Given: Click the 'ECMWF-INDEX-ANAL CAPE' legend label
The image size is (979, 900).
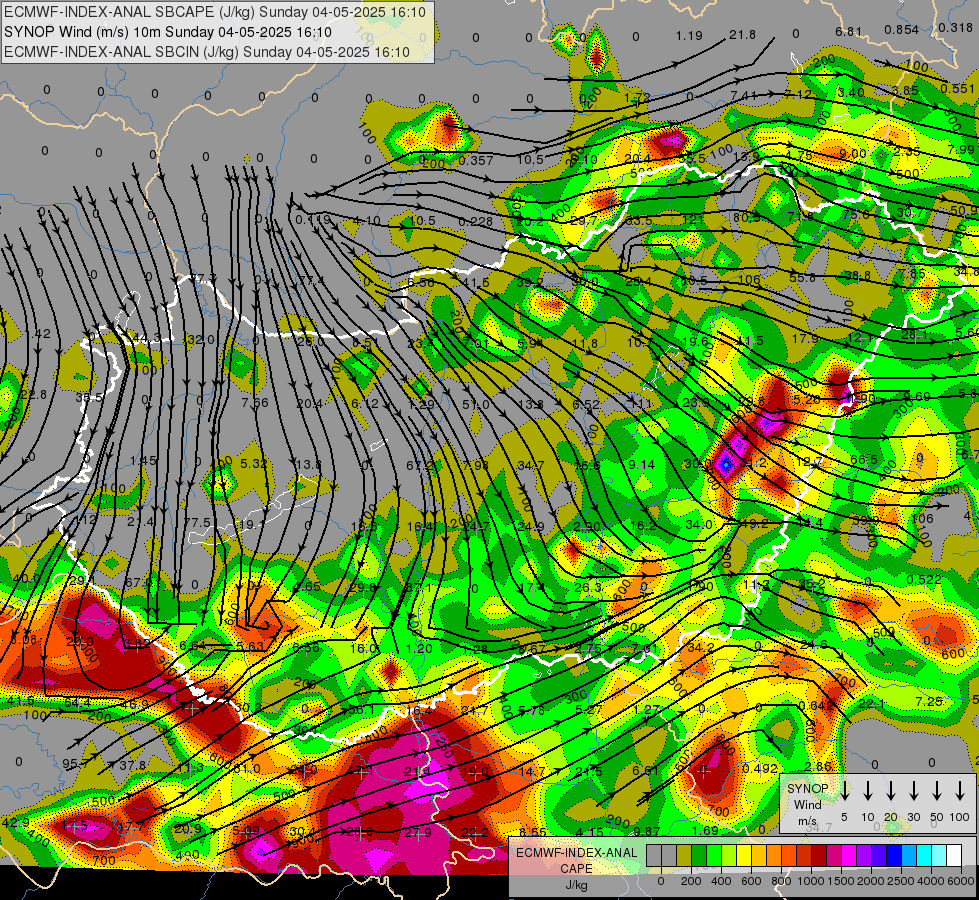Looking at the screenshot, I should 576,861.
